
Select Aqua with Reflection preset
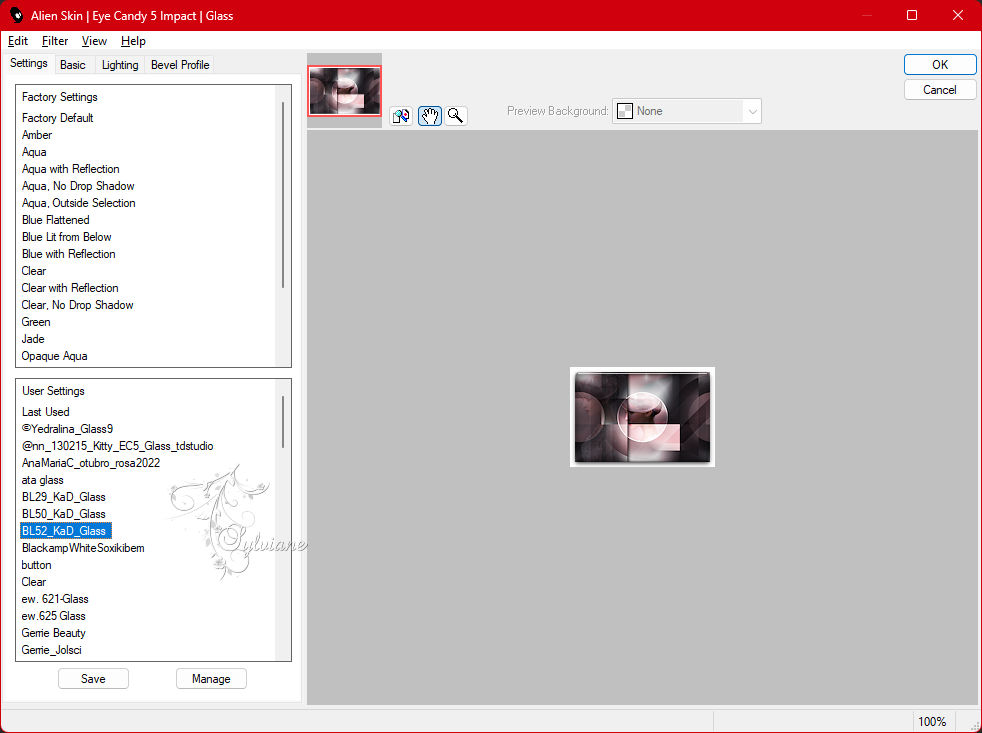pyautogui.click(x=70, y=169)
